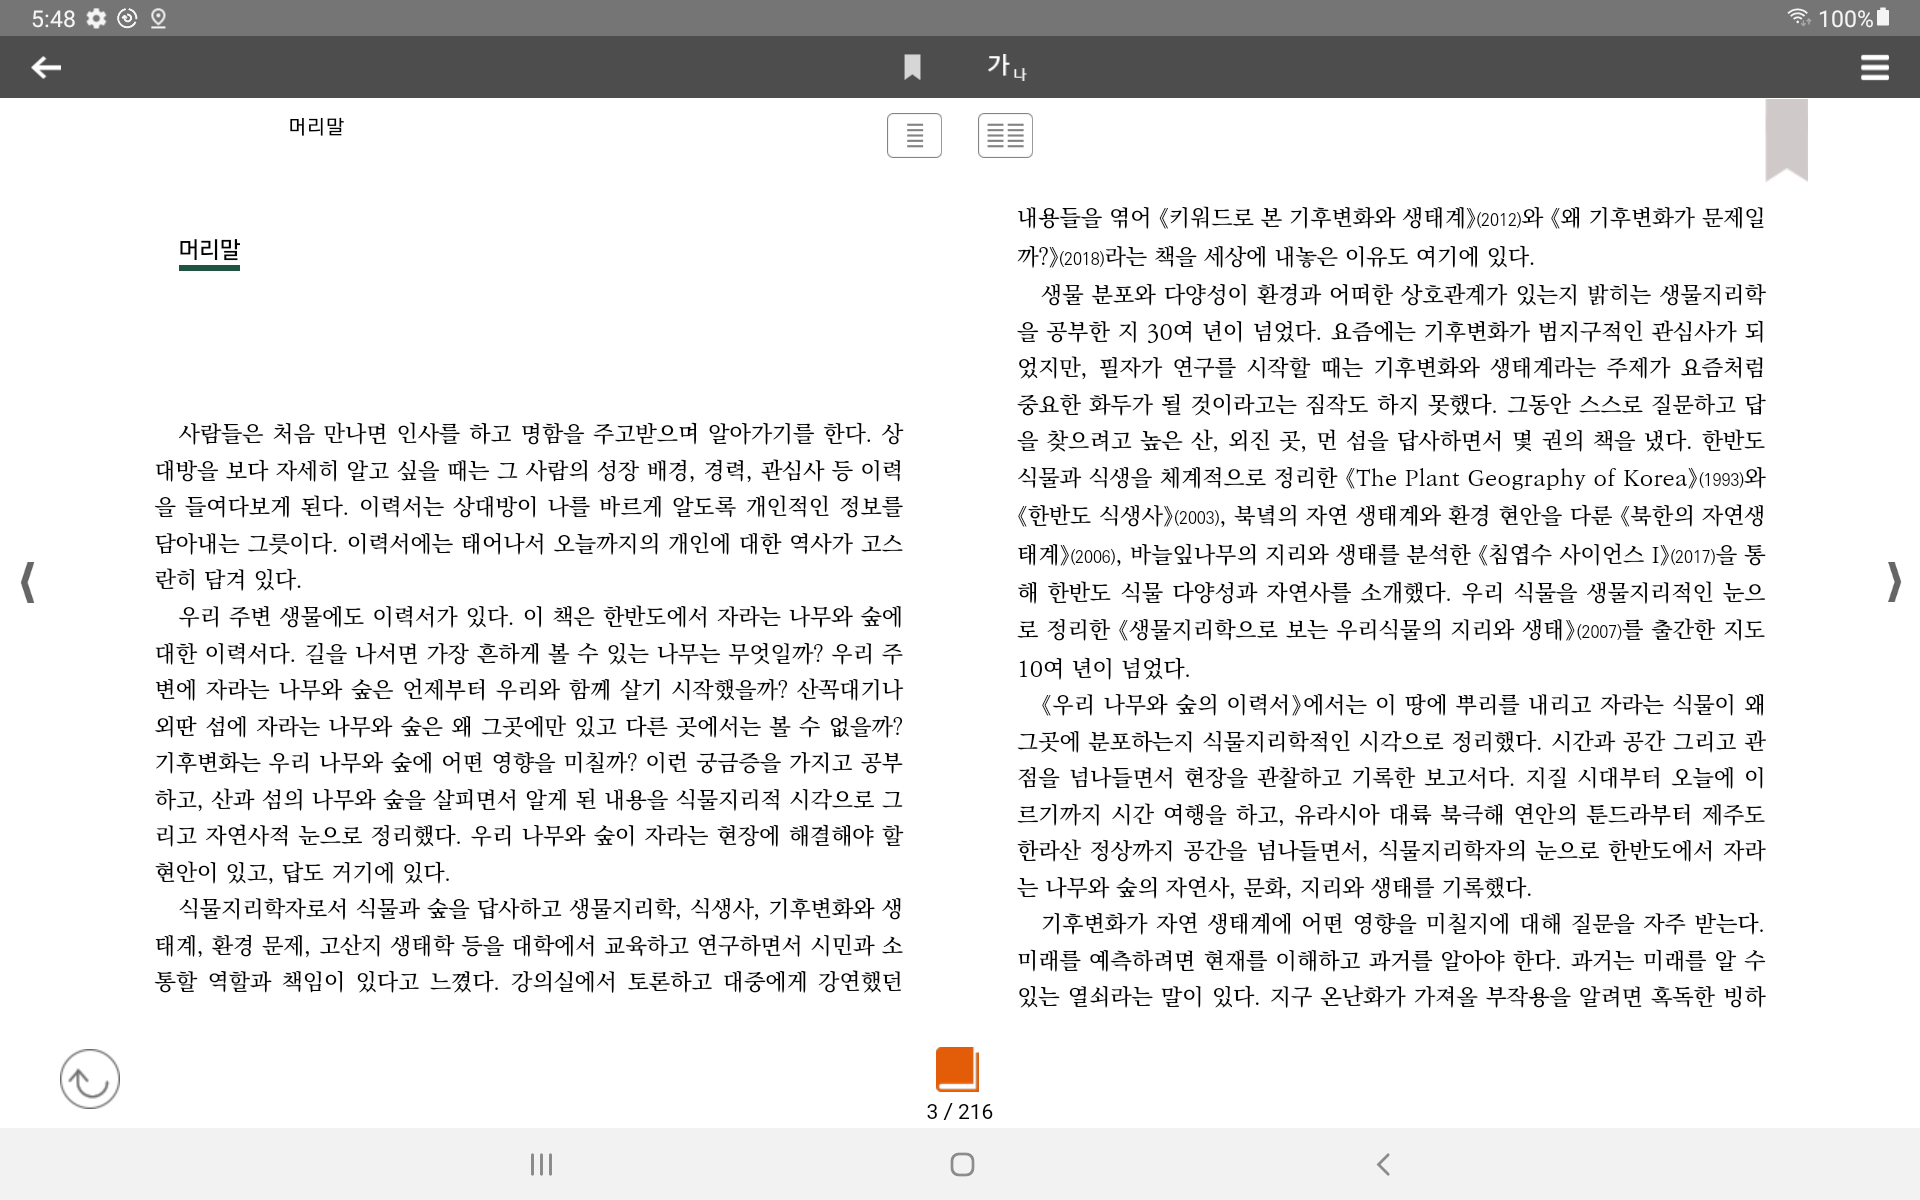Viewport: 1920px width, 1200px height.
Task: Tap the clock showing 5:48
Action: [x=53, y=18]
